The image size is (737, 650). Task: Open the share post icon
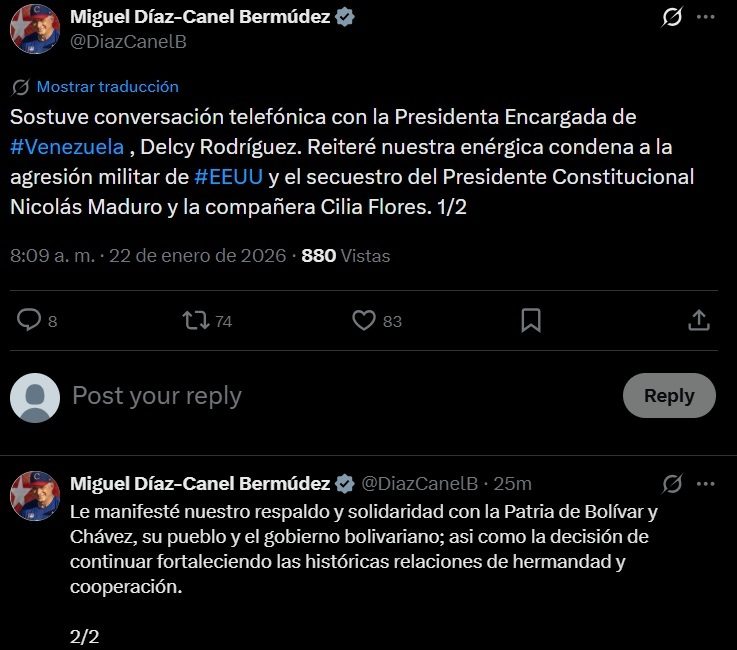click(x=699, y=320)
